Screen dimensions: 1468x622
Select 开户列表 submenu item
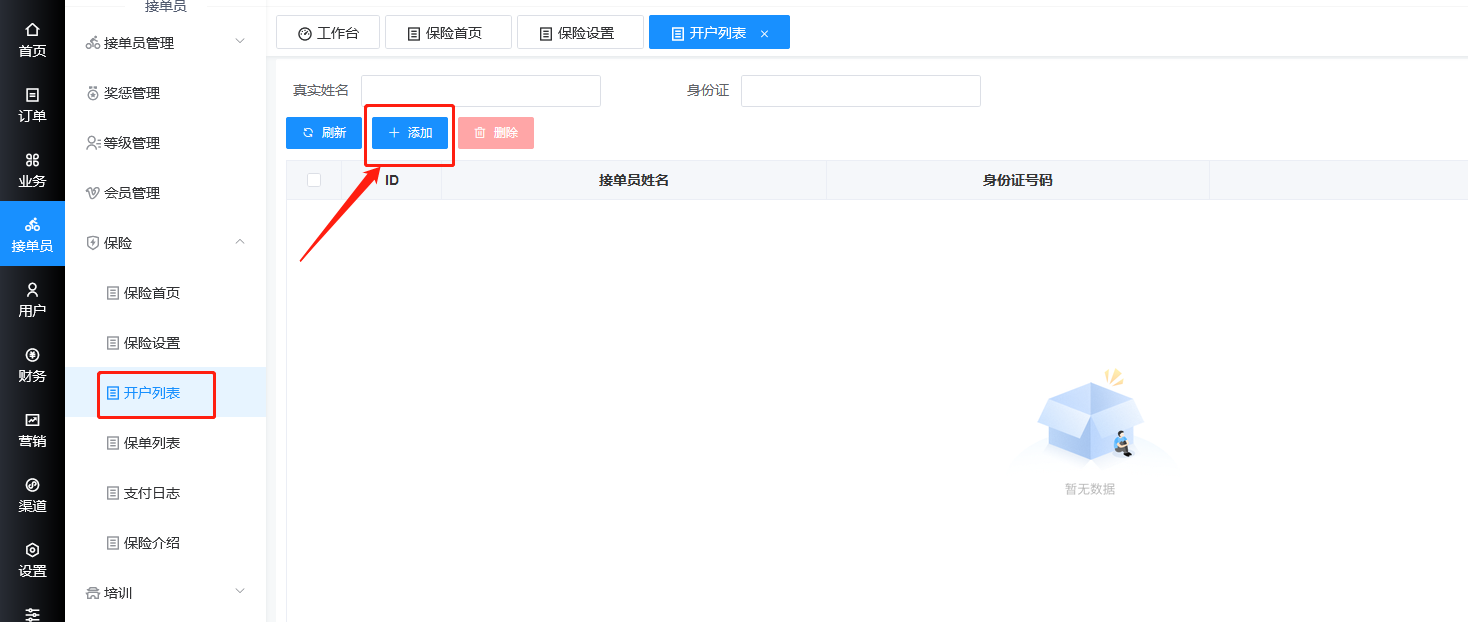[x=166, y=393]
